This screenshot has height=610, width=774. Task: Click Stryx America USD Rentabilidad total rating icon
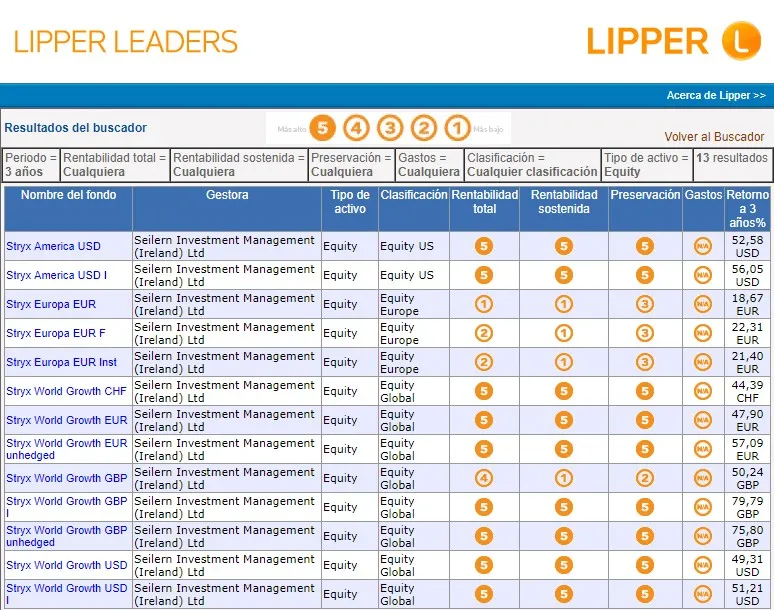(484, 246)
